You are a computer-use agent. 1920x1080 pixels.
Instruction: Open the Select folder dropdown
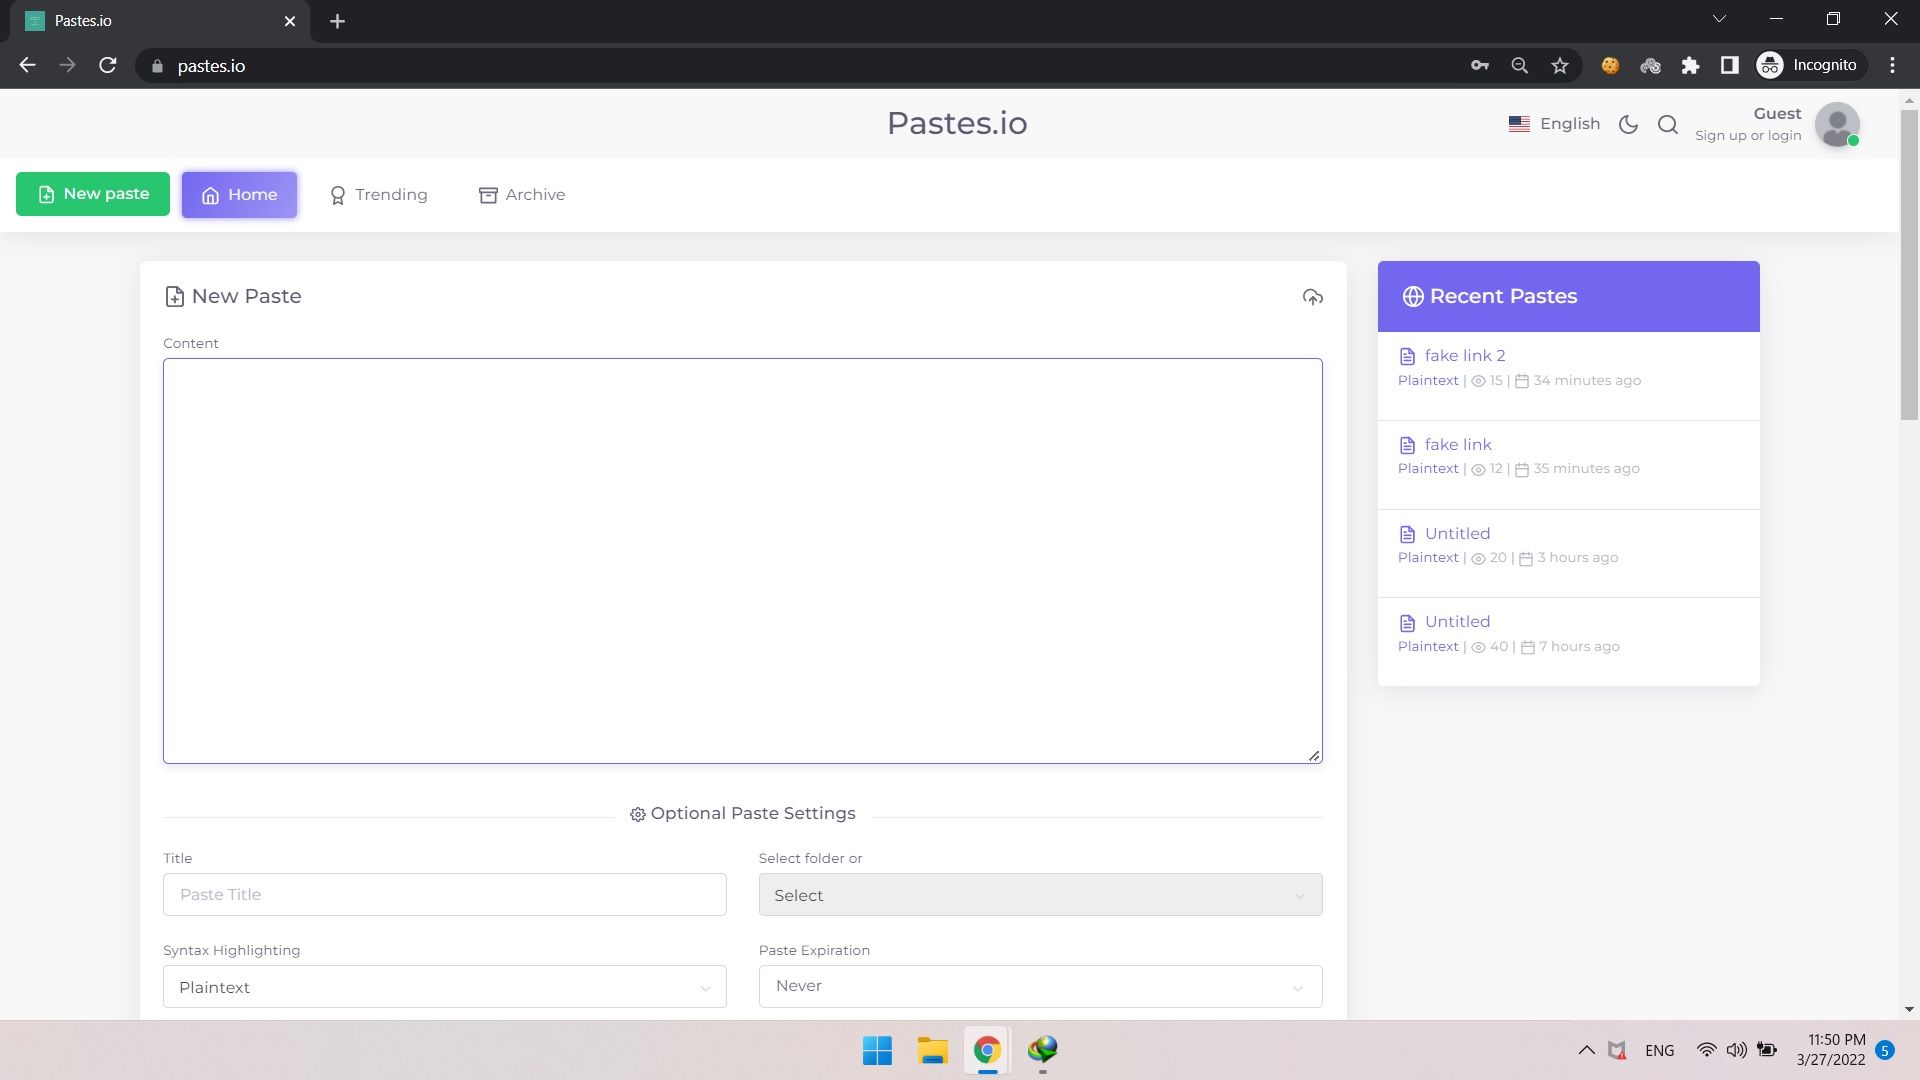click(x=1040, y=894)
